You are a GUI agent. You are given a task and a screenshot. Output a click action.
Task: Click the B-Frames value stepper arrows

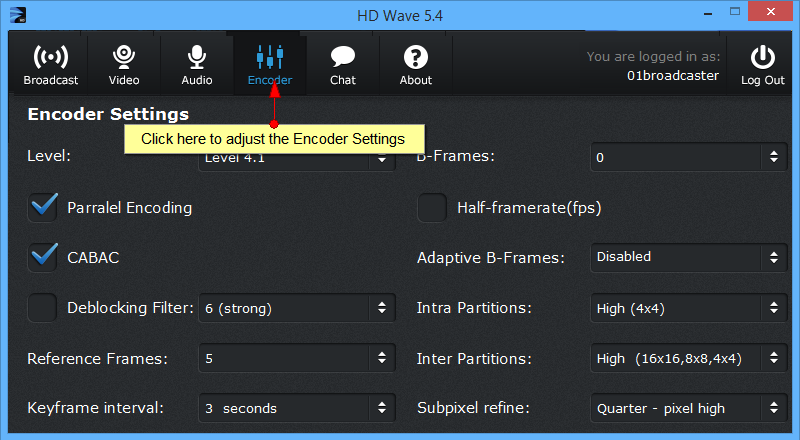click(774, 157)
